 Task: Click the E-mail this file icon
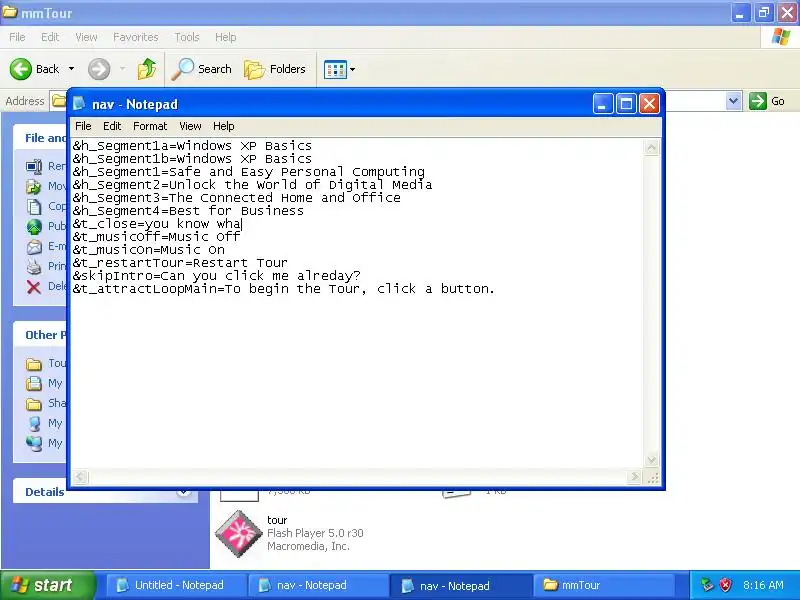tap(34, 246)
